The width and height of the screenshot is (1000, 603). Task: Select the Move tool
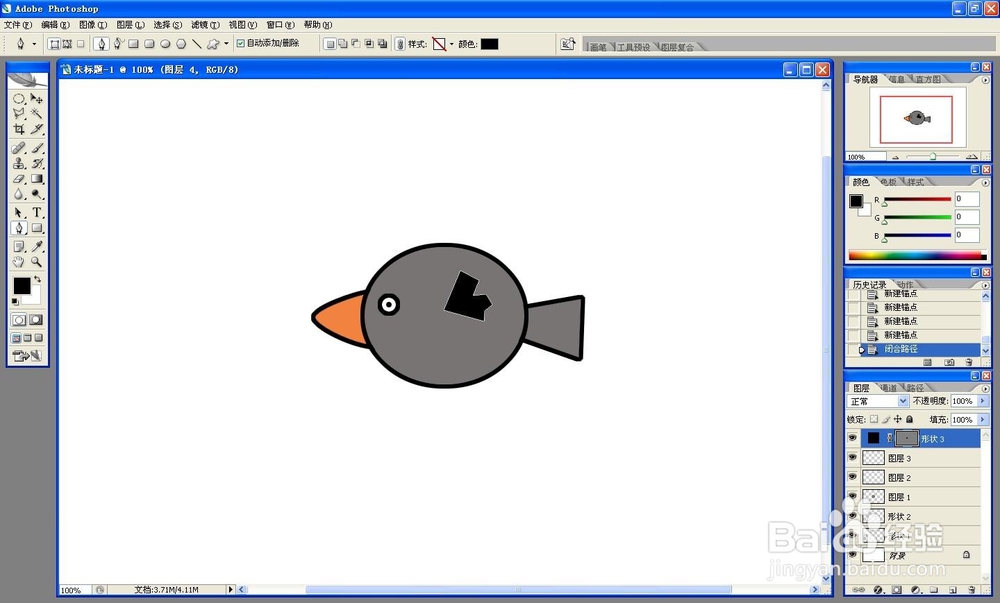[x=36, y=99]
